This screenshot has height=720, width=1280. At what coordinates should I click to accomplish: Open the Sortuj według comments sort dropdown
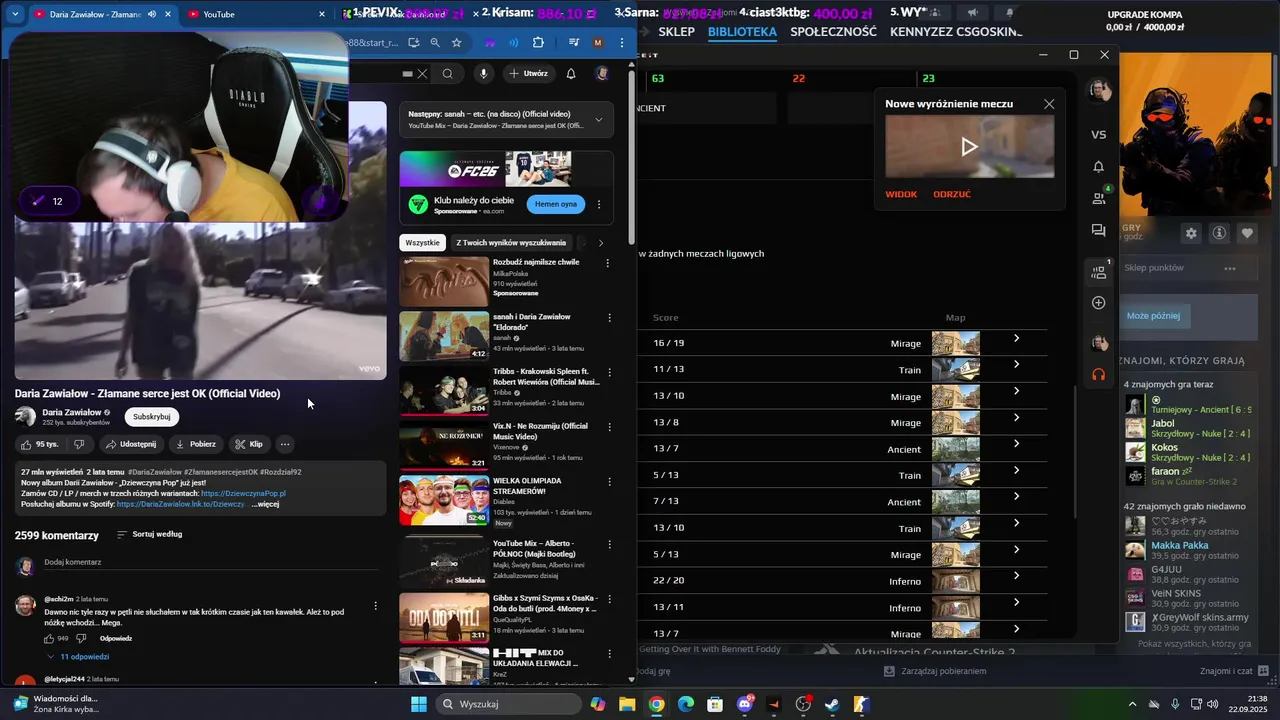(150, 534)
